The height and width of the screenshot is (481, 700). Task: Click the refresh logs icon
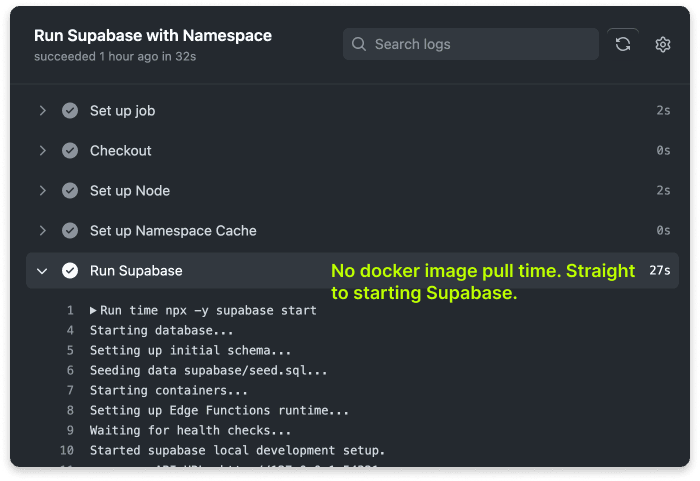click(x=623, y=44)
